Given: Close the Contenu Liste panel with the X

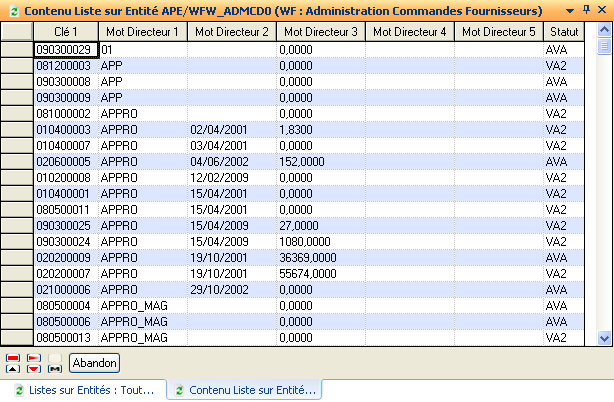Looking at the screenshot, I should (x=603, y=9).
